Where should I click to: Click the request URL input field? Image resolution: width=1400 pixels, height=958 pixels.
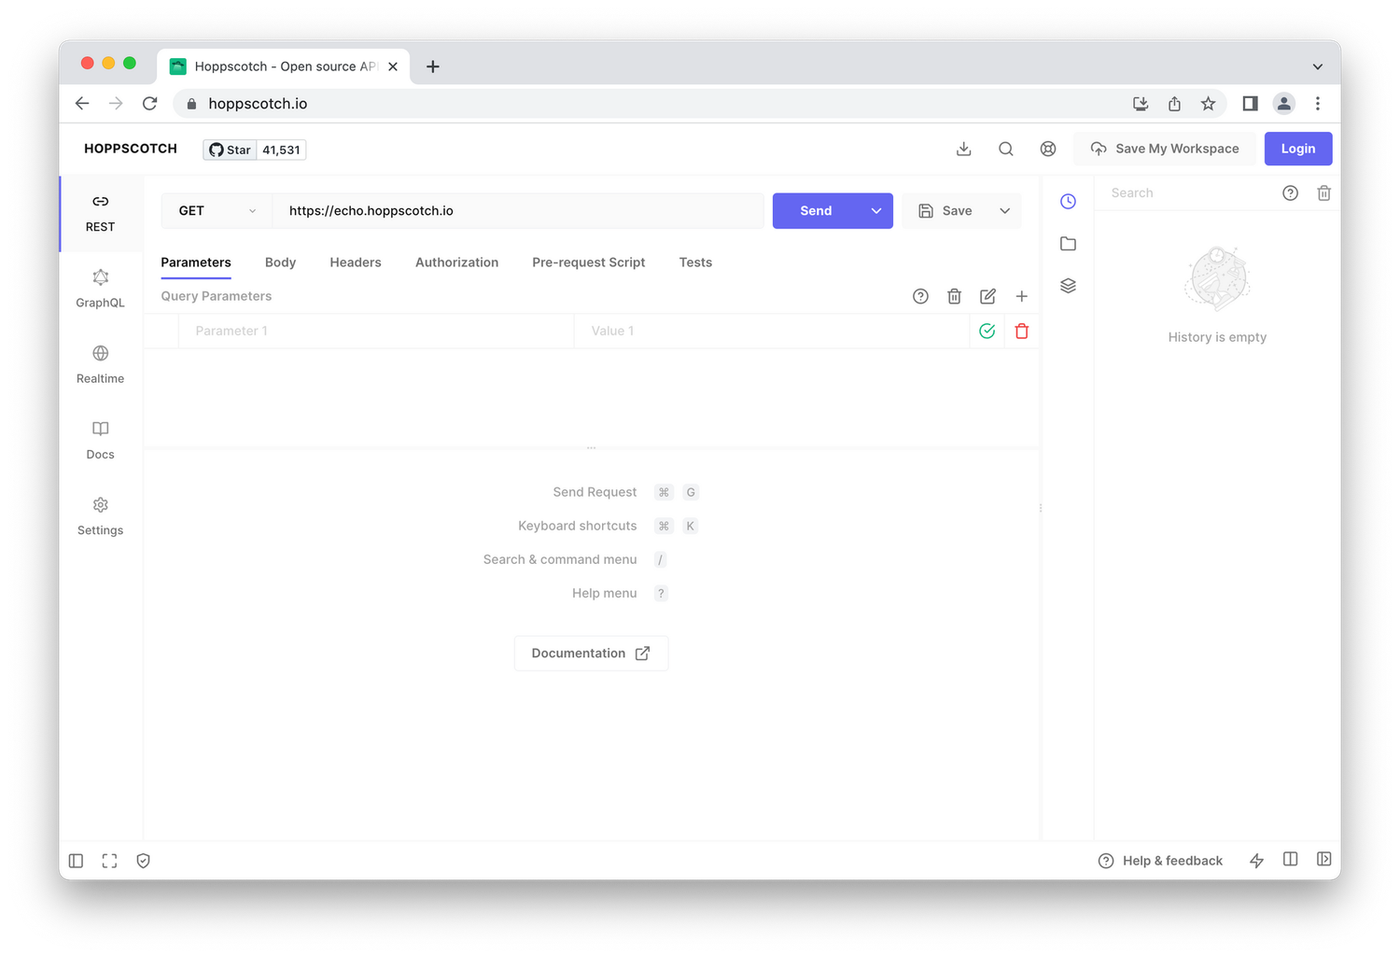tap(520, 210)
